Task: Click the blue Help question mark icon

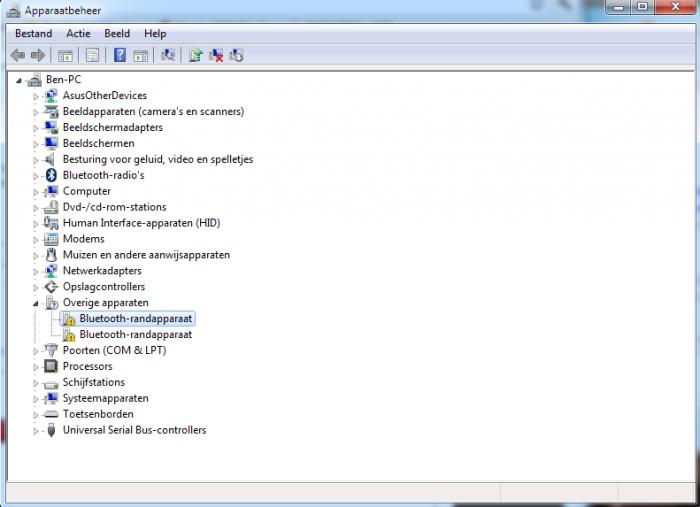Action: coord(120,55)
